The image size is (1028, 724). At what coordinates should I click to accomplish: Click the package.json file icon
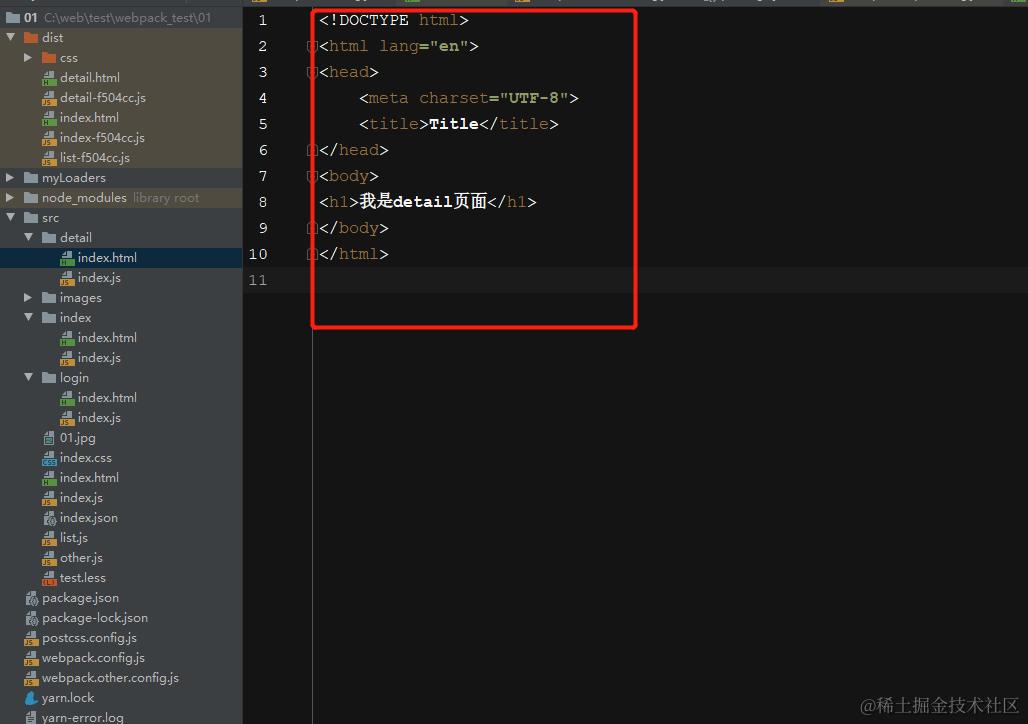coord(32,598)
